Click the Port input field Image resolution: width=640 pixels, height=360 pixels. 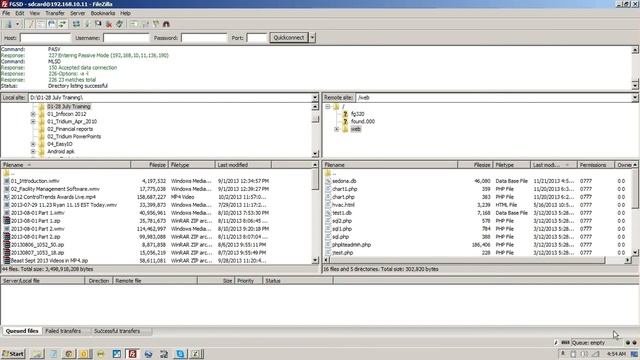257,38
